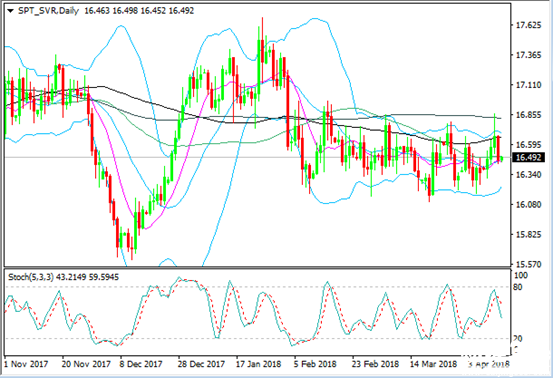Click the 23 Feb 2018 date label
This screenshot has width=556, height=382.
(x=375, y=364)
